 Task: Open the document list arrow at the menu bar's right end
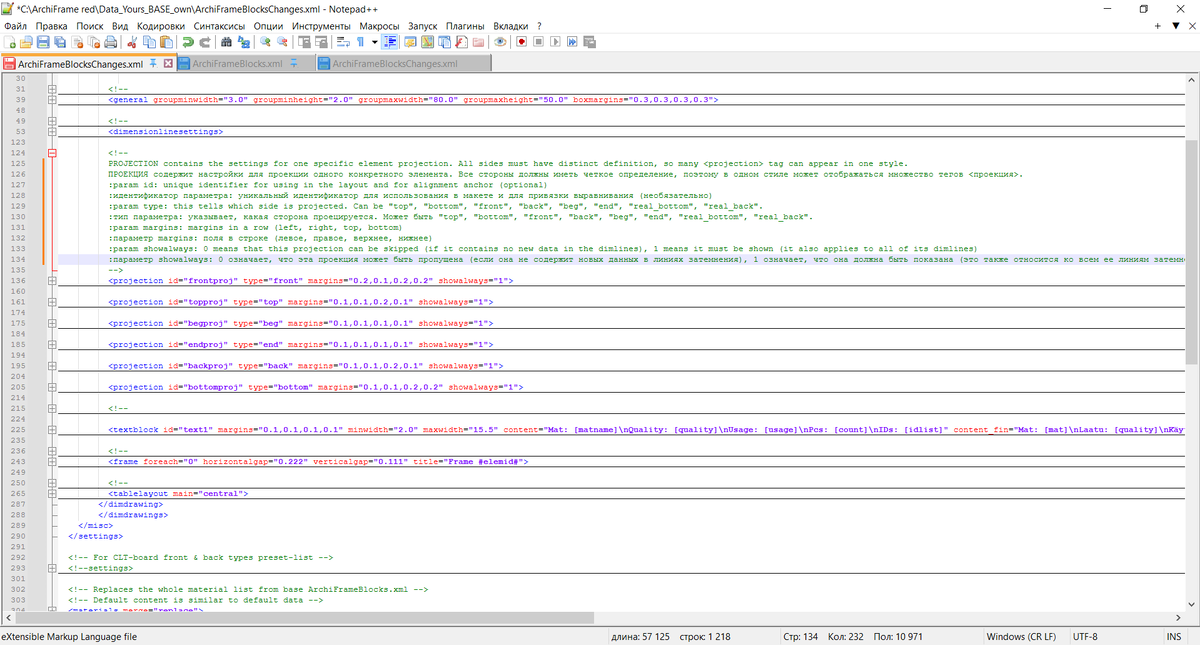pyautogui.click(x=1175, y=25)
